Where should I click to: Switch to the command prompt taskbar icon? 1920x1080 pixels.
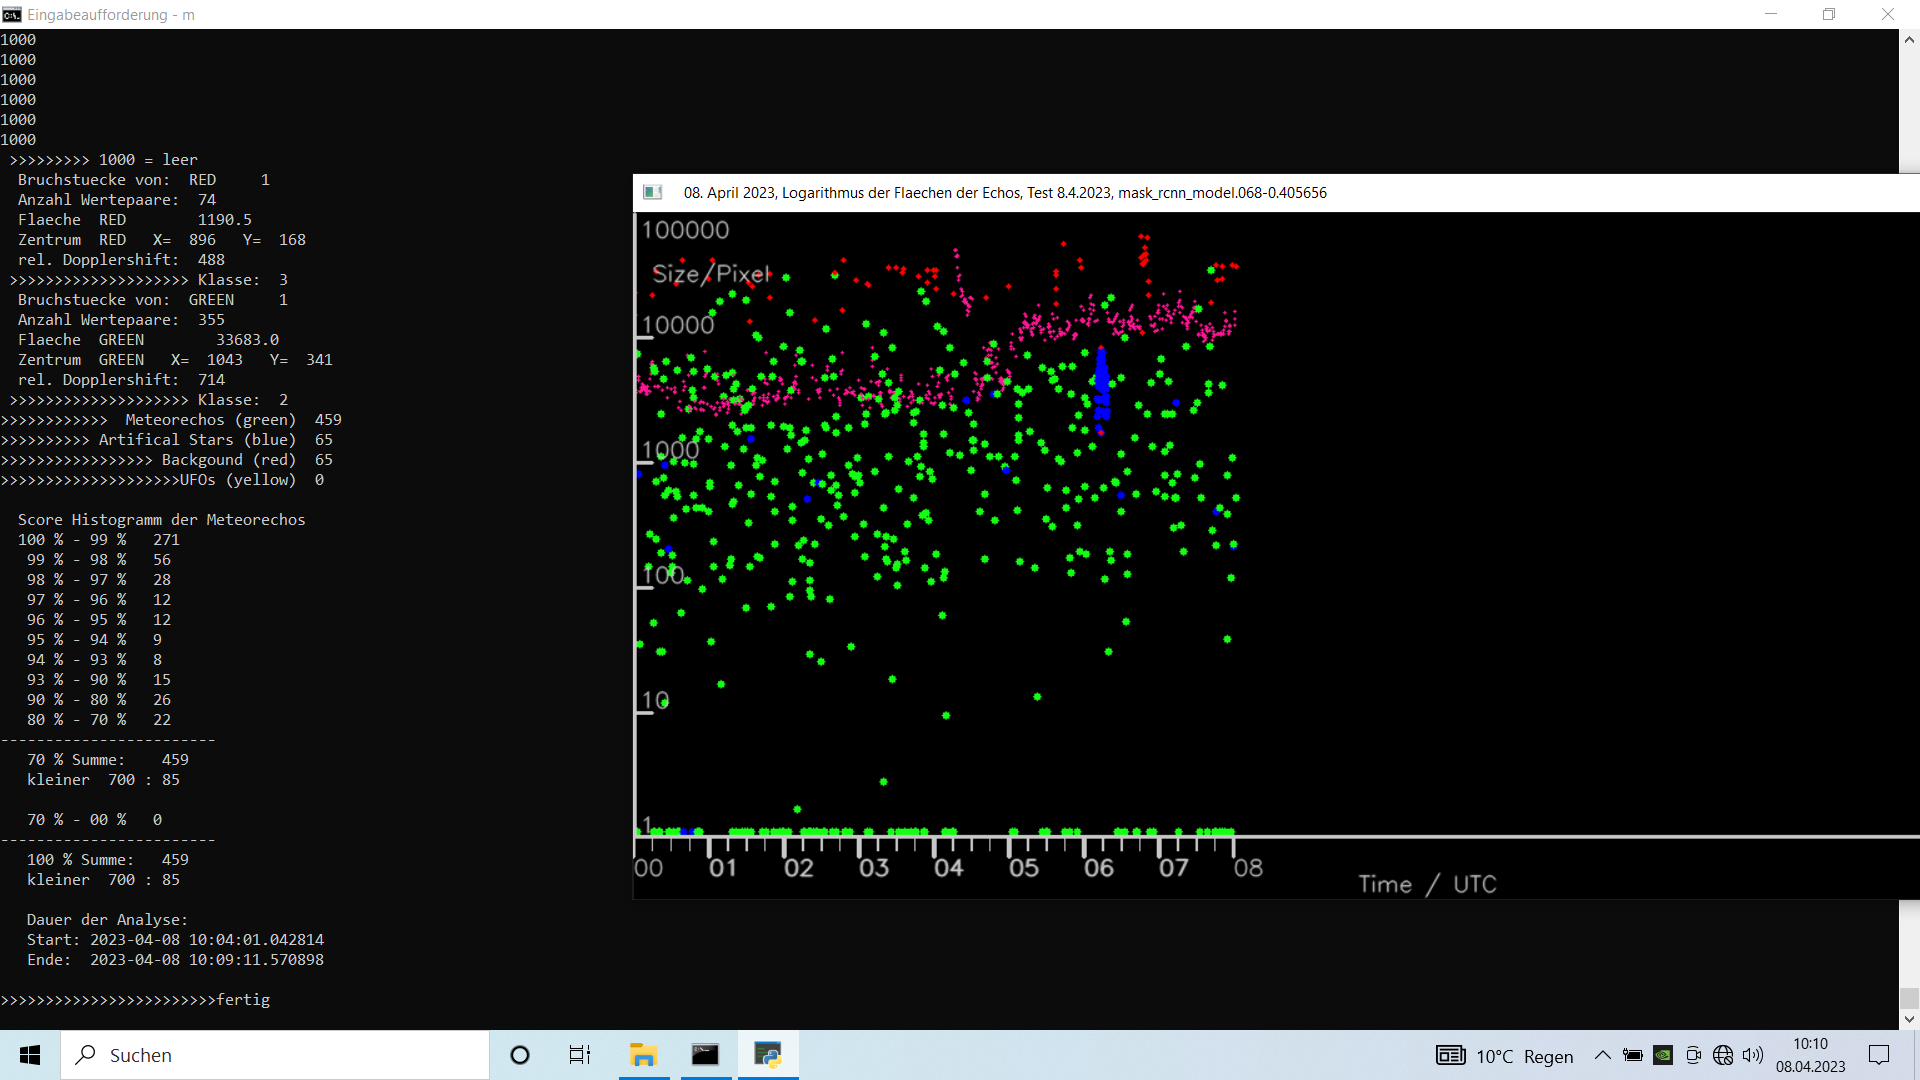pyautogui.click(x=705, y=1055)
